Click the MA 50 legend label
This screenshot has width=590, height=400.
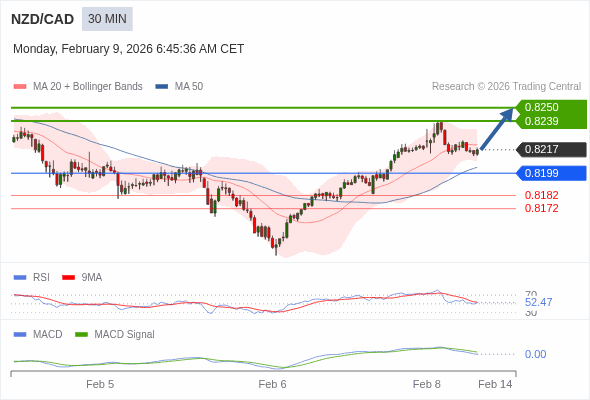[x=189, y=87]
